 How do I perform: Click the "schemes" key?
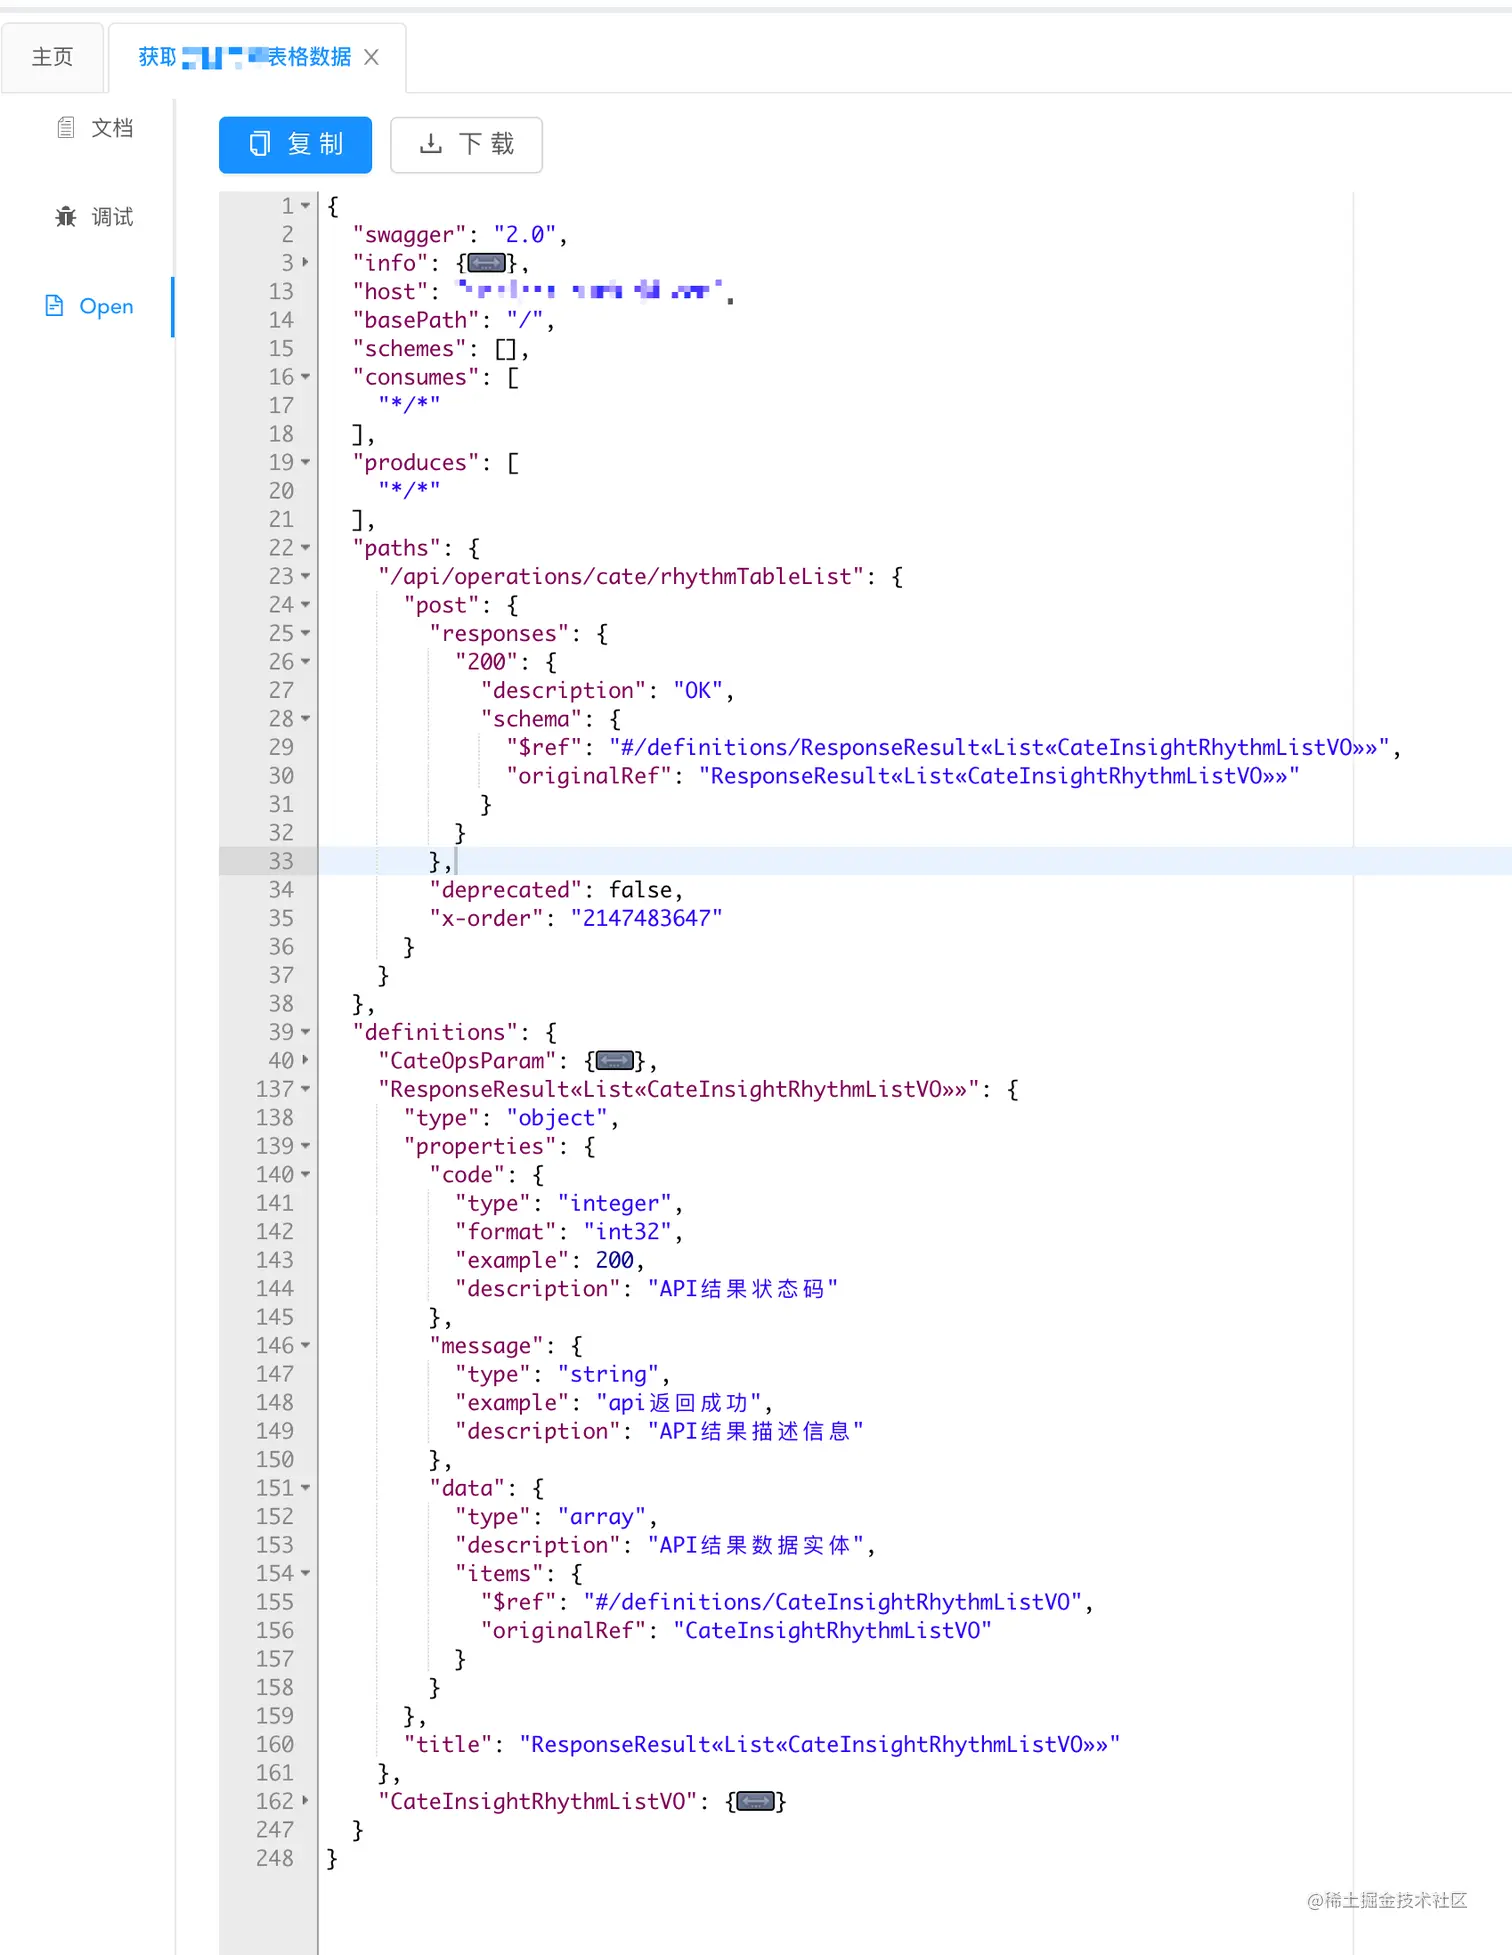[409, 349]
